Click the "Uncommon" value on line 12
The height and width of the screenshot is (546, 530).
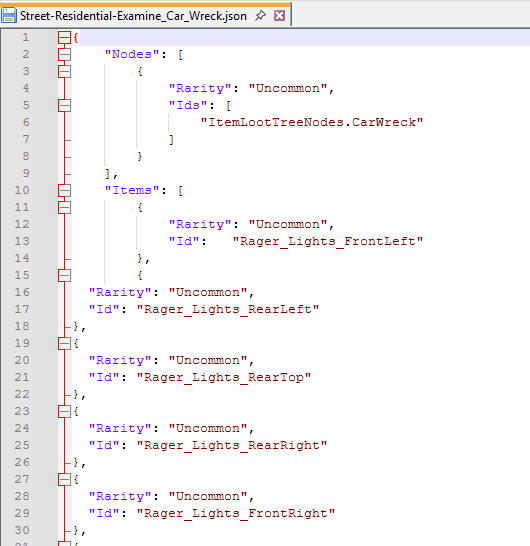(x=288, y=224)
